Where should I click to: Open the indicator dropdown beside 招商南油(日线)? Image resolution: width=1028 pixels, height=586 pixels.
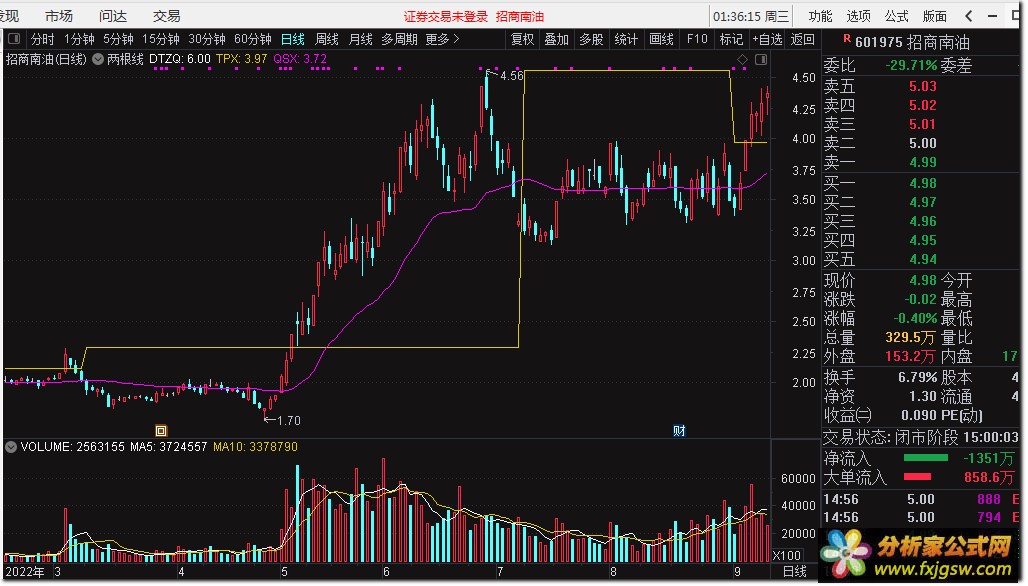(x=98, y=59)
